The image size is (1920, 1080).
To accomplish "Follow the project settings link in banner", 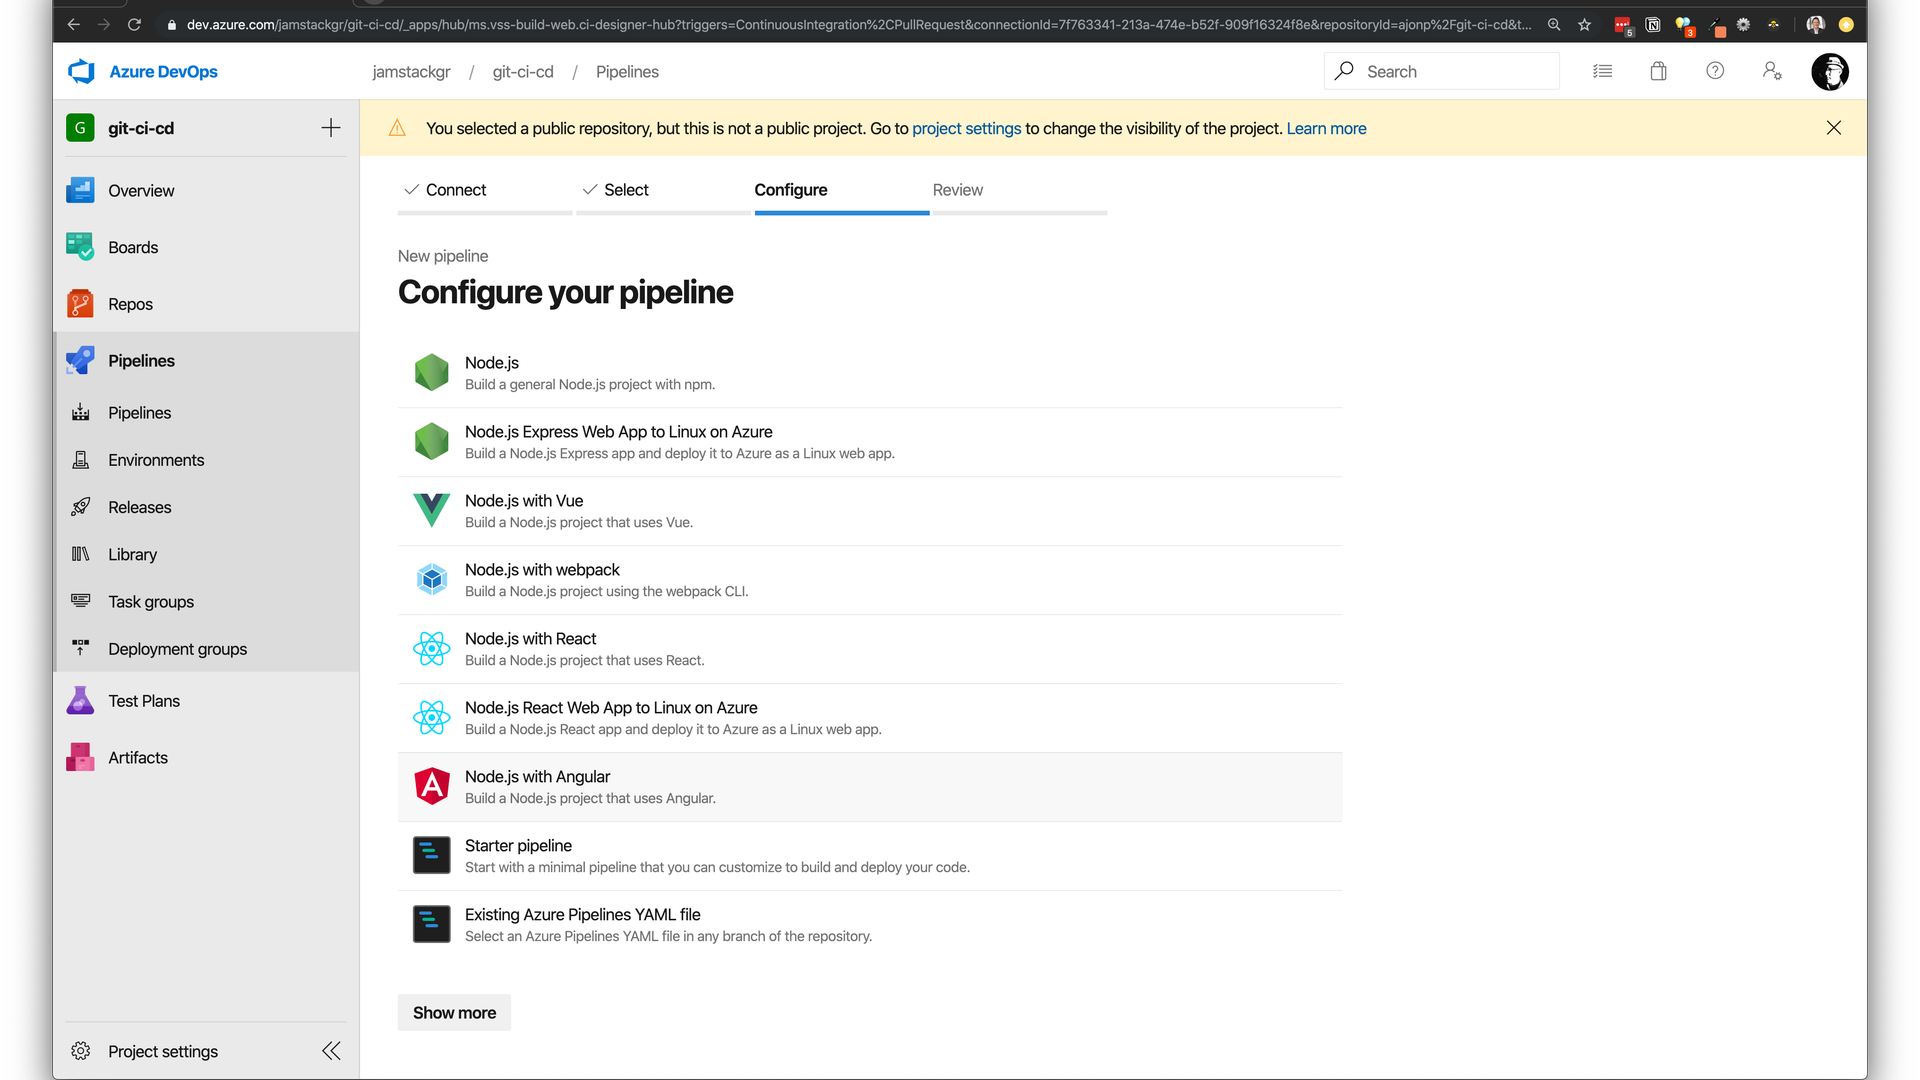I will [x=966, y=128].
